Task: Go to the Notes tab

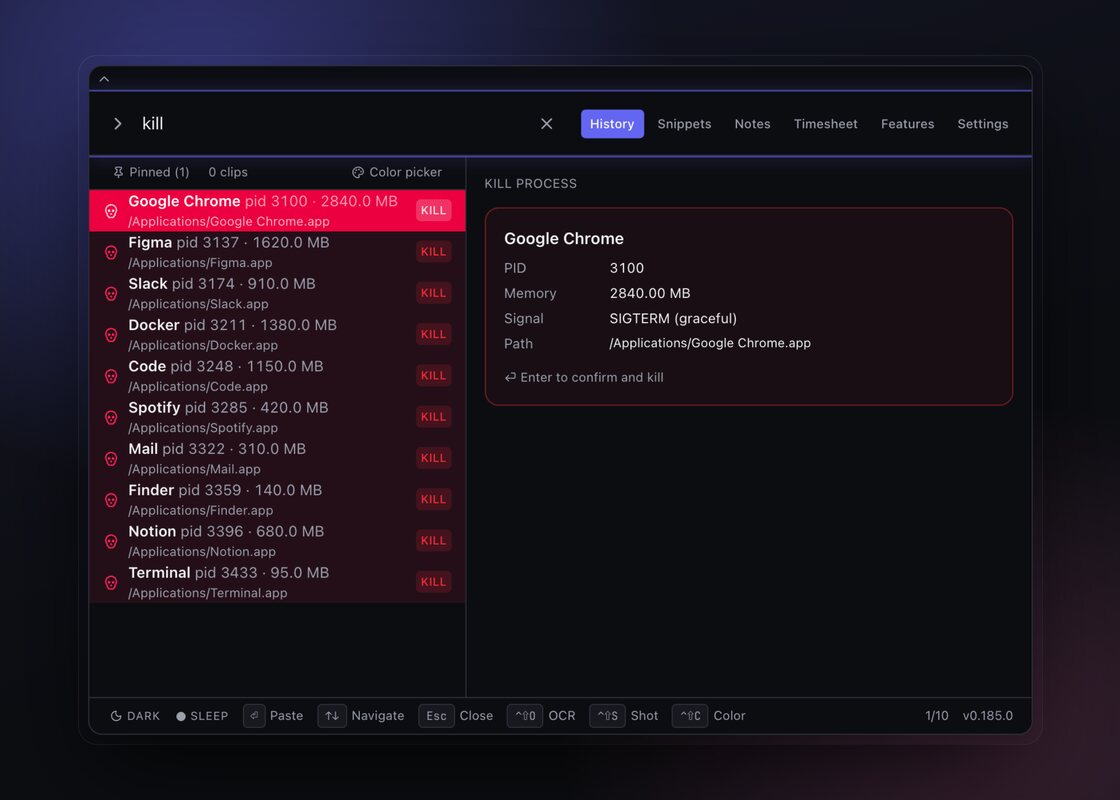Action: [752, 124]
